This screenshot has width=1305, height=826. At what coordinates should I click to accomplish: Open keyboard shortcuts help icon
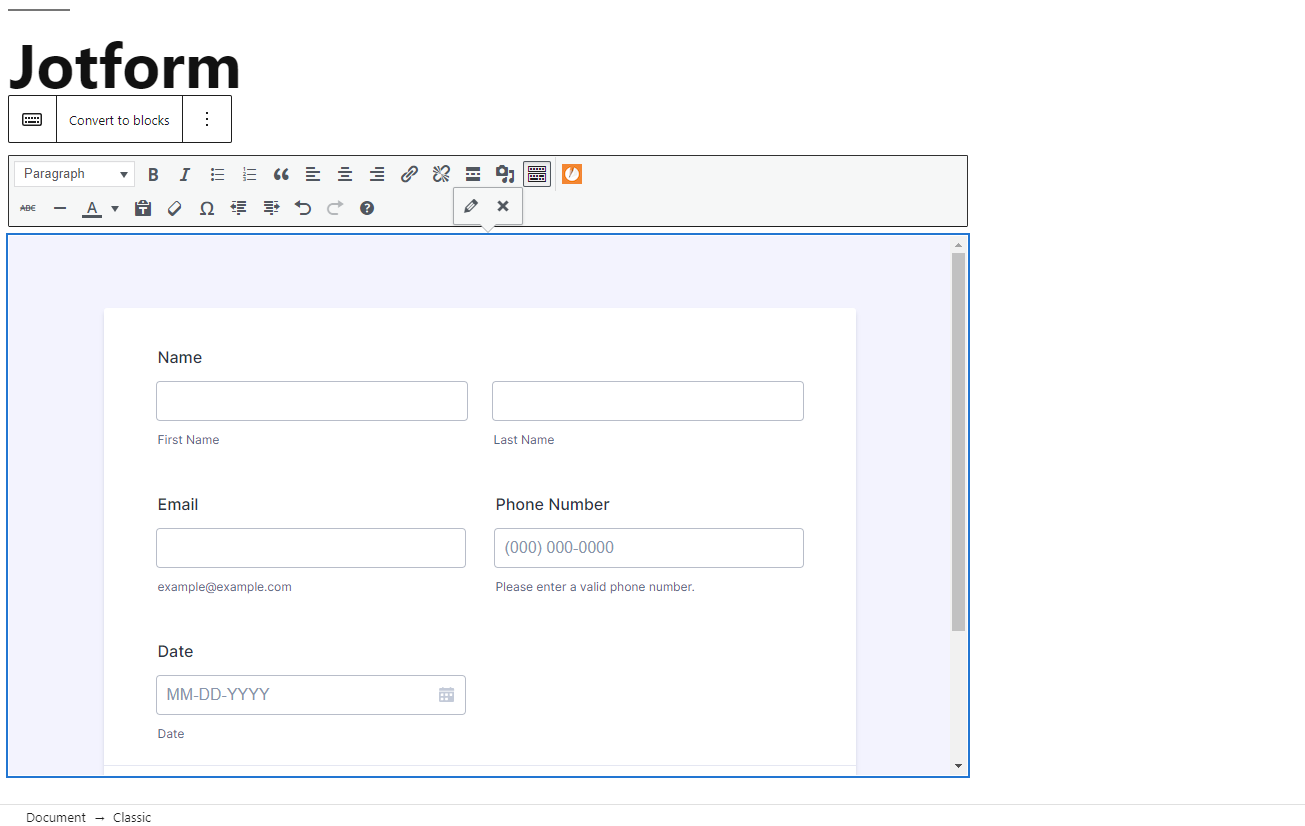point(367,208)
